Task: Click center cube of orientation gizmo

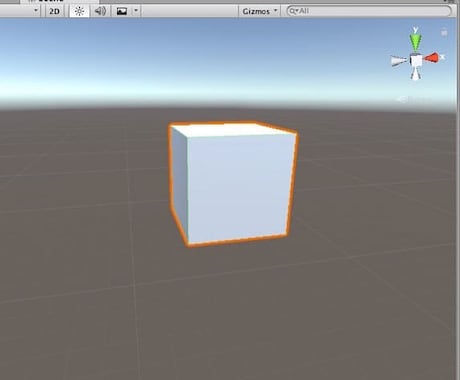Action: tap(416, 61)
